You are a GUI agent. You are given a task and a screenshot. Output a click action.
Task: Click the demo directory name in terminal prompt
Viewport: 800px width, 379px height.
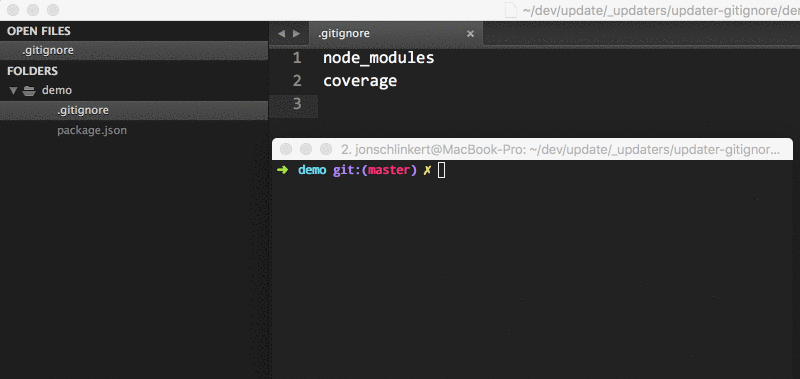click(312, 170)
